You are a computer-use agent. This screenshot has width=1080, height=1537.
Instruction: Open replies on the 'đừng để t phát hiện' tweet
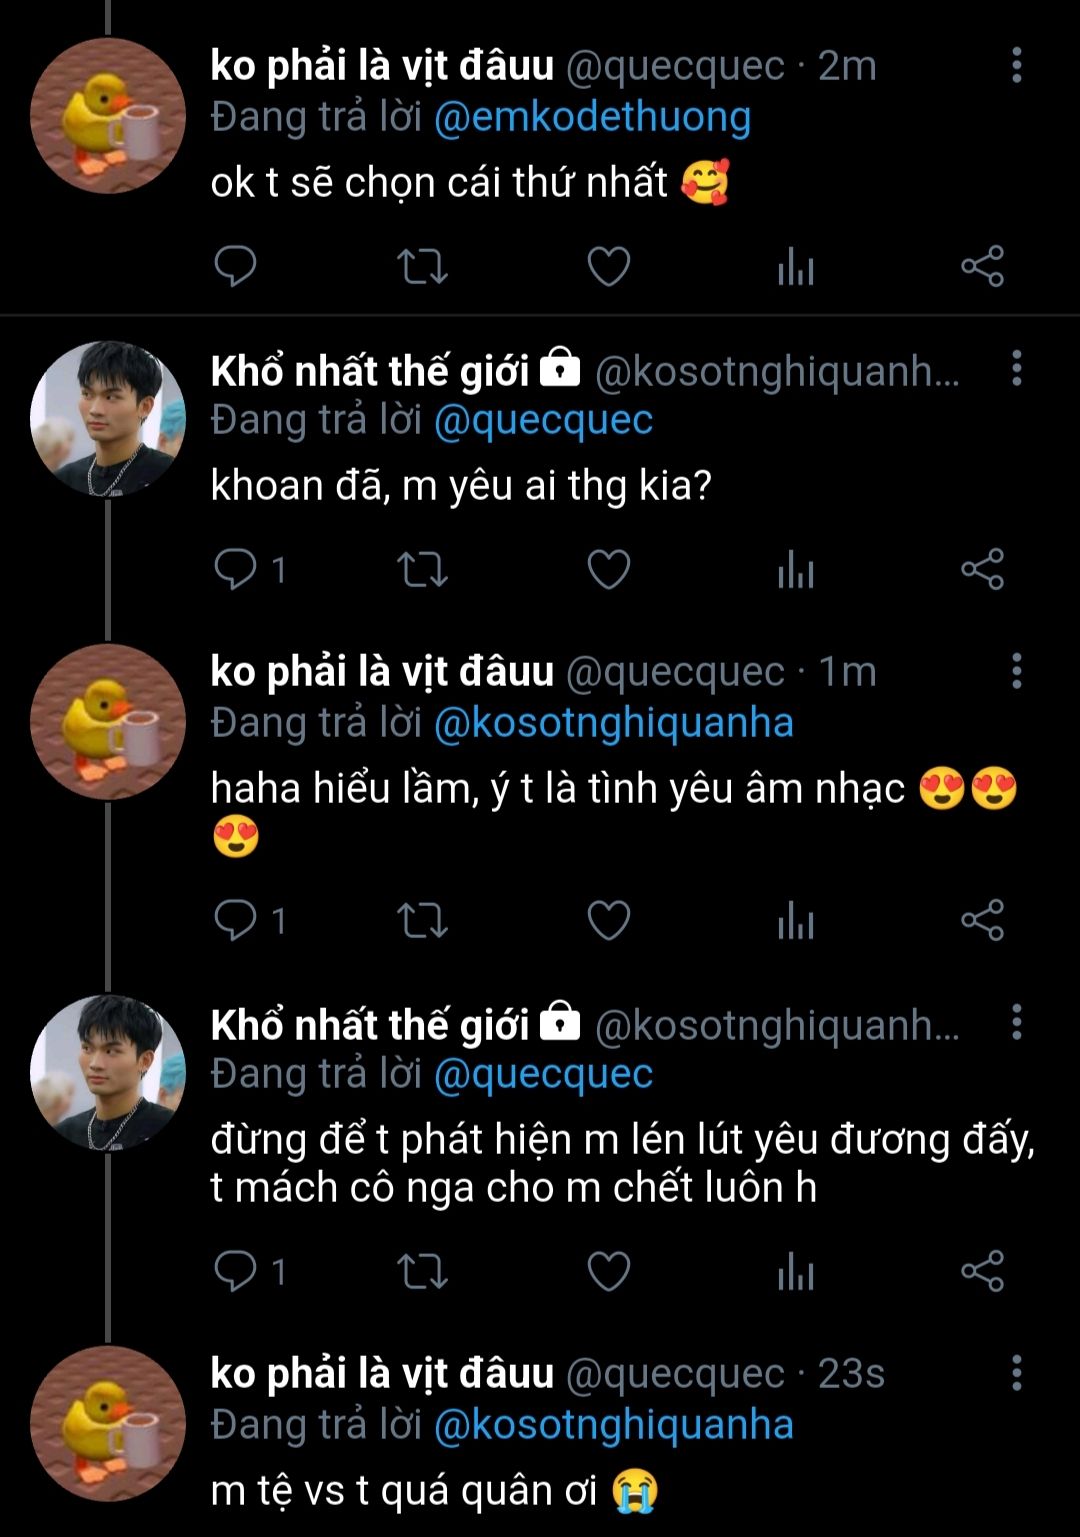[x=238, y=1272]
